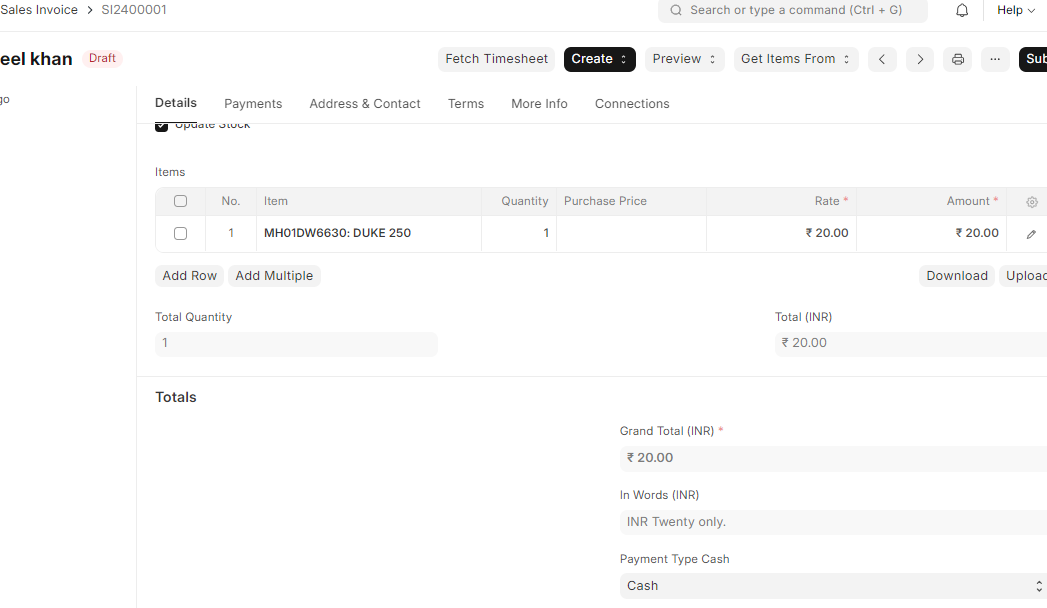Click the Upload button
Screen dimensions: 1047x608
(x=1025, y=276)
